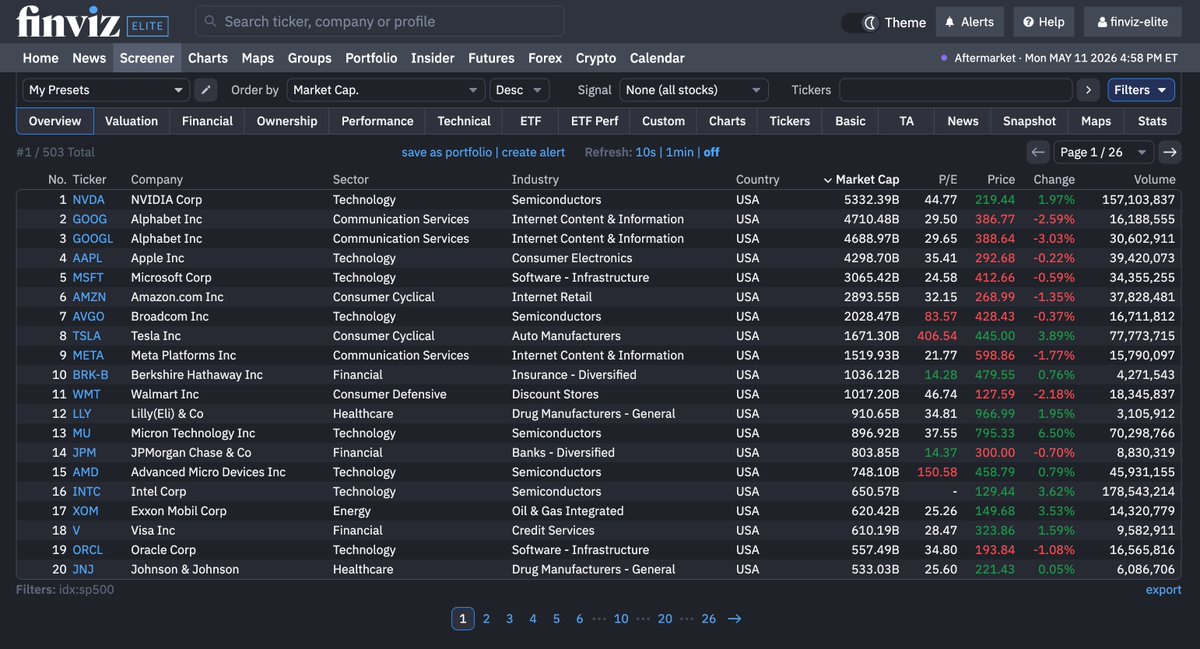Screen dimensions: 1200x649
Task: Open the Maps menu item in navbar
Action: 258,58
